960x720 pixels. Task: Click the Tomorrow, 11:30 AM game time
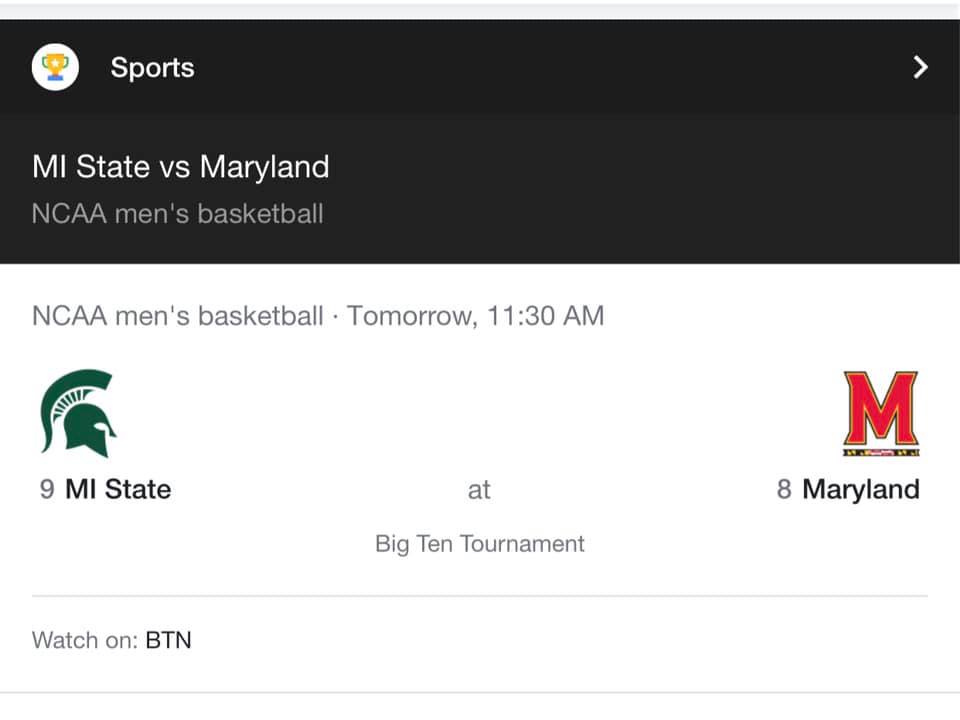[x=476, y=316]
